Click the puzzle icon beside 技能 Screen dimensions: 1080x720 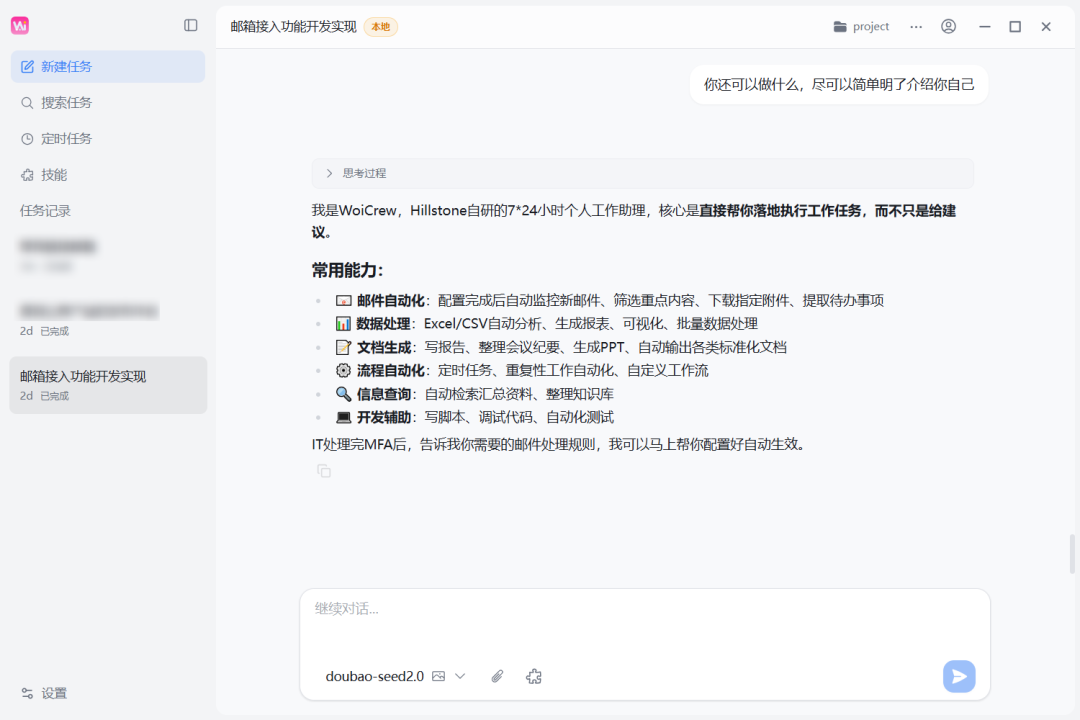[27, 175]
